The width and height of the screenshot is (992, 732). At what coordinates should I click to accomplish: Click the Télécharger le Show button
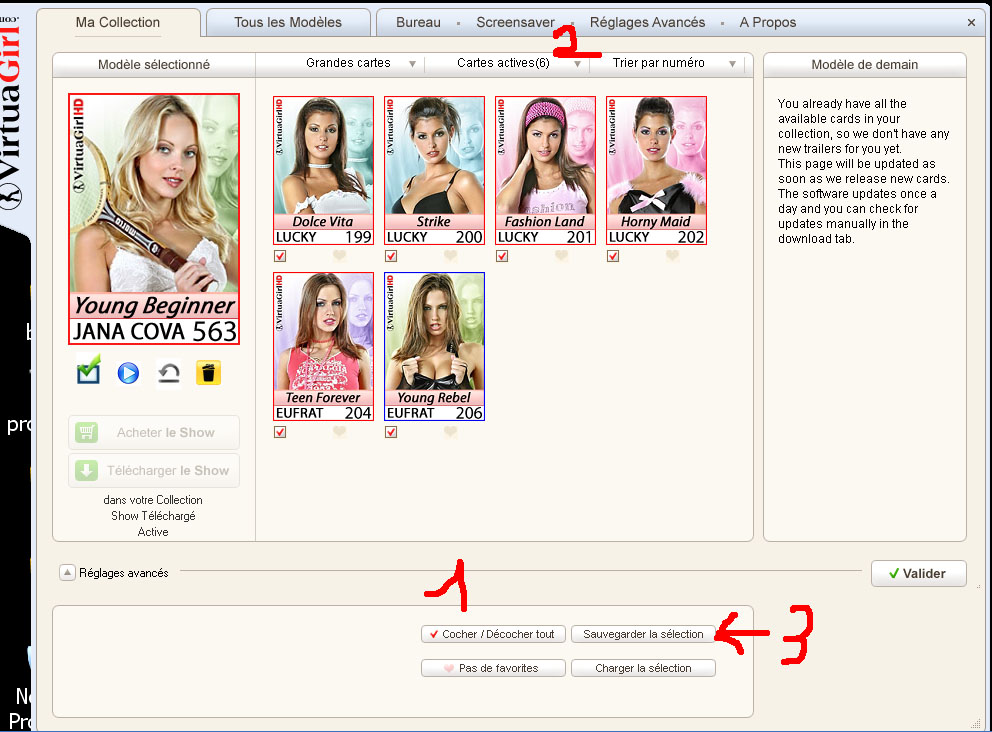(154, 471)
